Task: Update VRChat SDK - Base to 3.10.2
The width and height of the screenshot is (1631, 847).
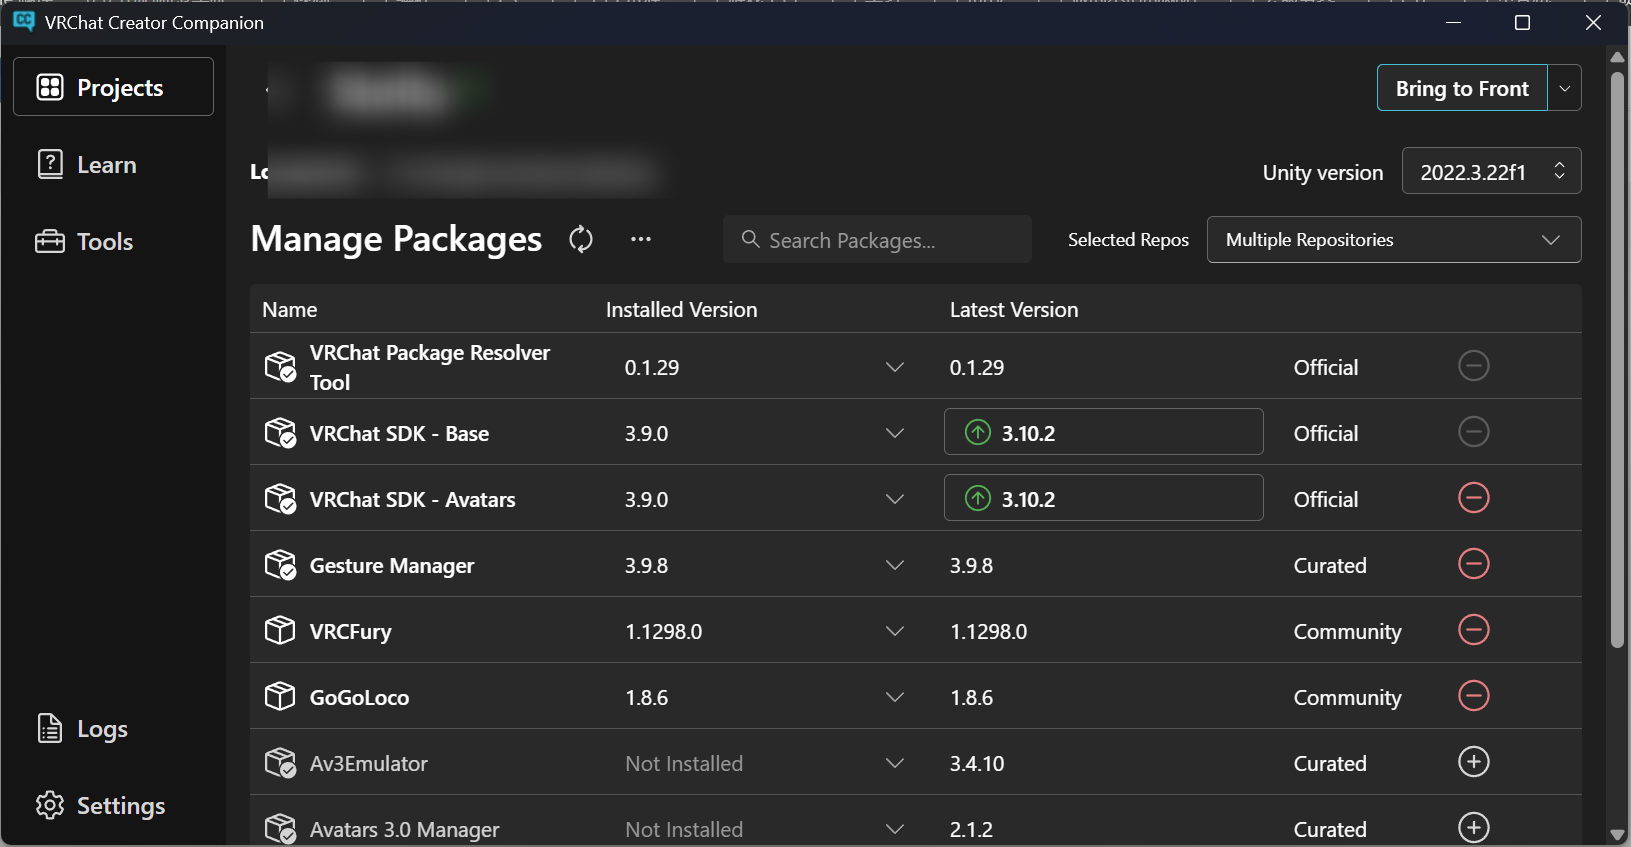Action: [1103, 432]
